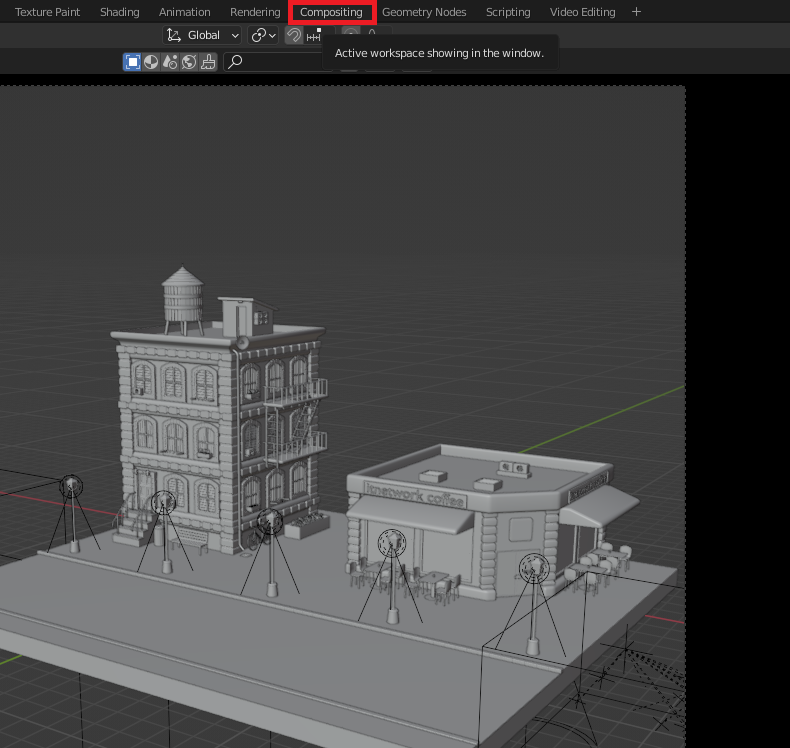Expand the pivot point link dropdown
The image size is (790, 748).
click(x=264, y=35)
